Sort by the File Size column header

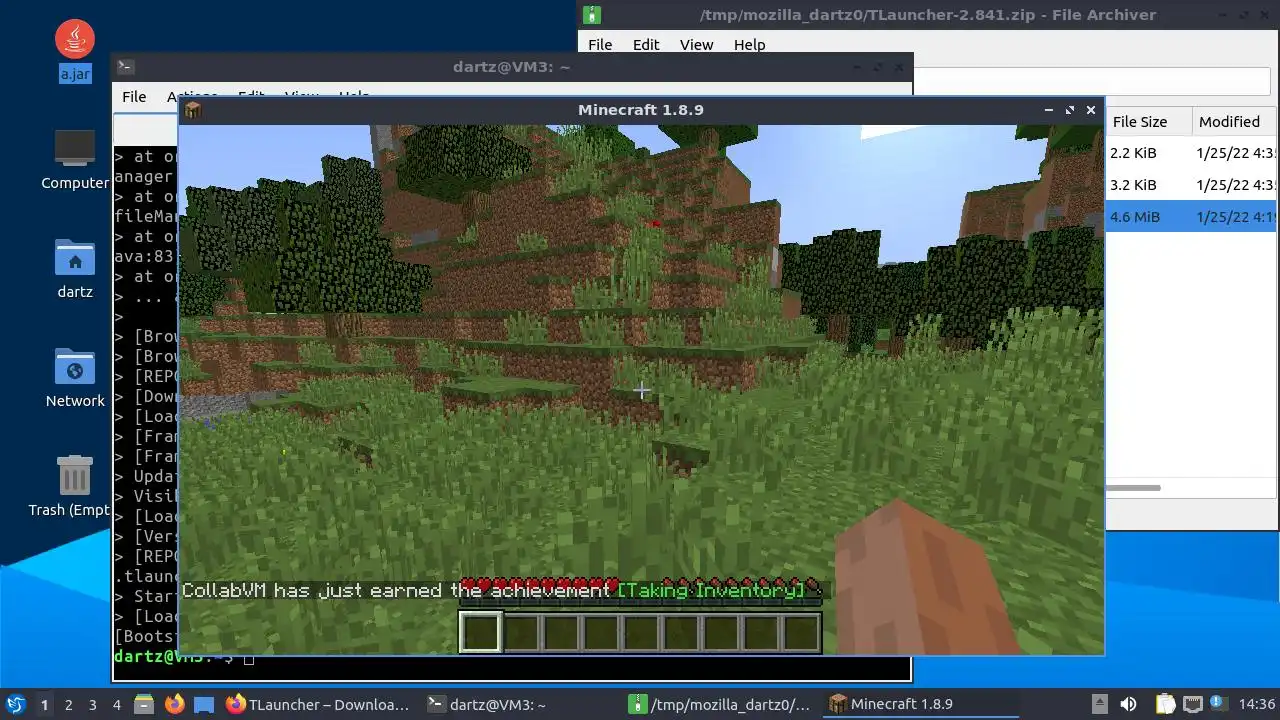1147,122
